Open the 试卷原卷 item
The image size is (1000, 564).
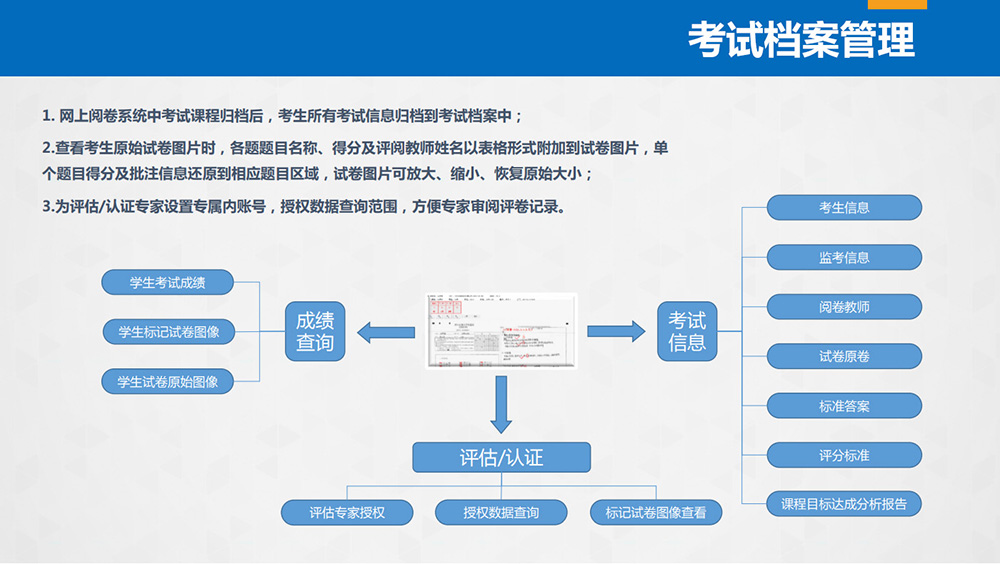coord(844,356)
